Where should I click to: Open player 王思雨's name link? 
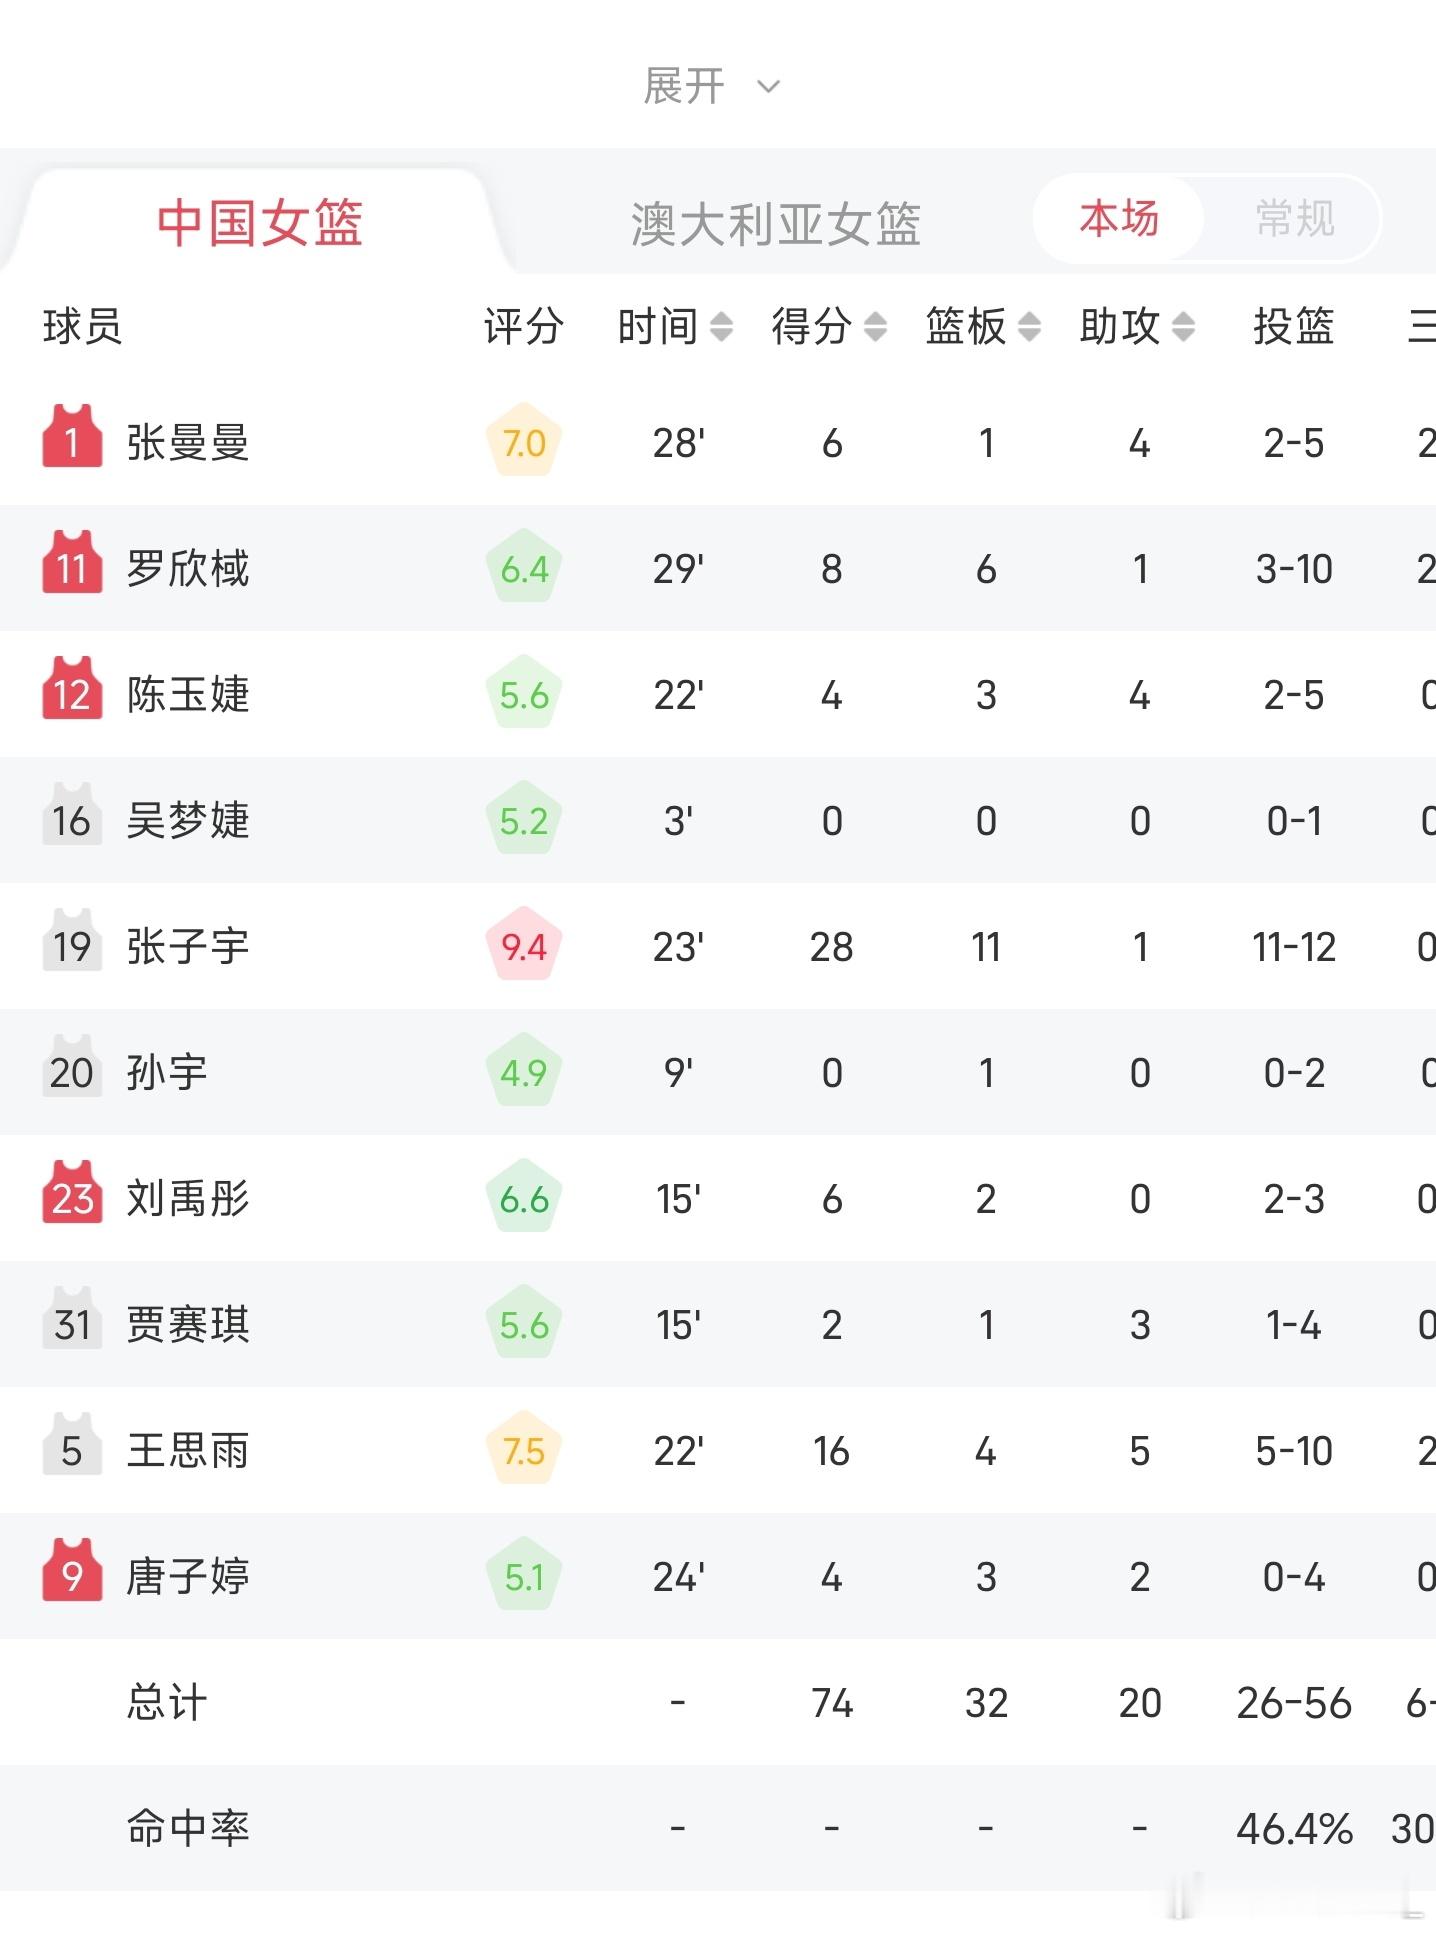pyautogui.click(x=187, y=1450)
